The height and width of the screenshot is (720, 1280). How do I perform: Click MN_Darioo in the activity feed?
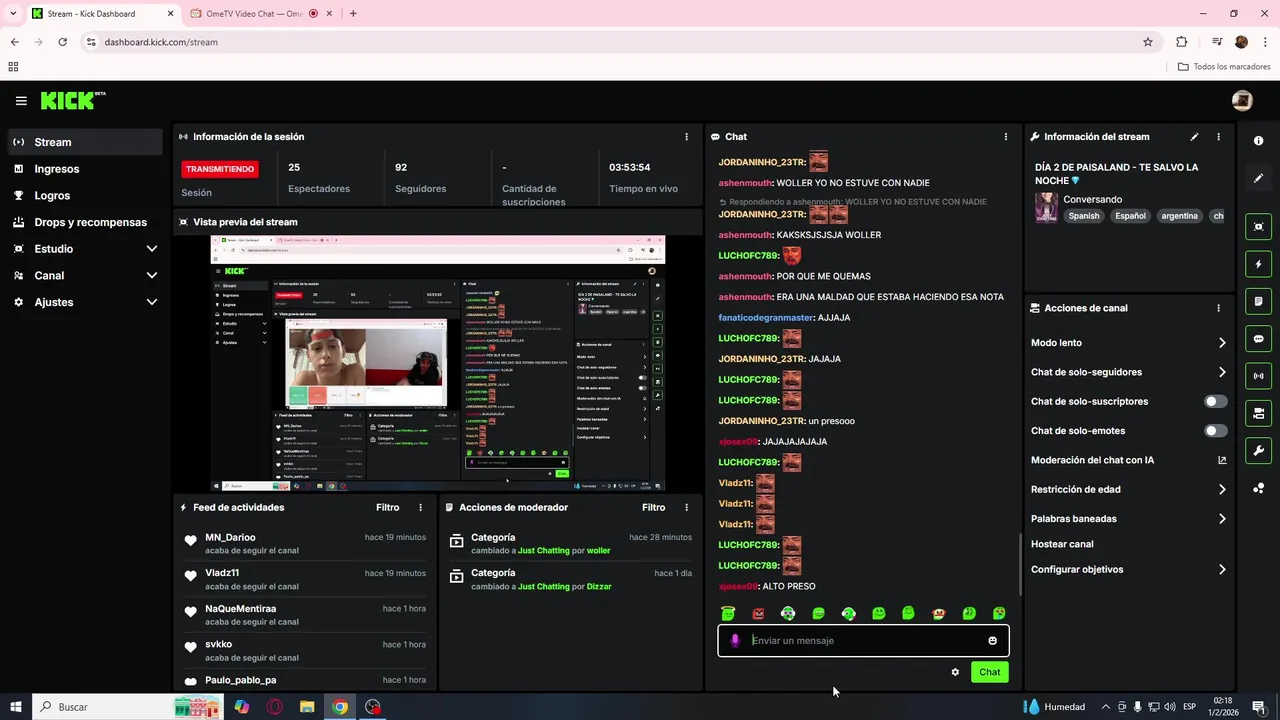(x=230, y=537)
